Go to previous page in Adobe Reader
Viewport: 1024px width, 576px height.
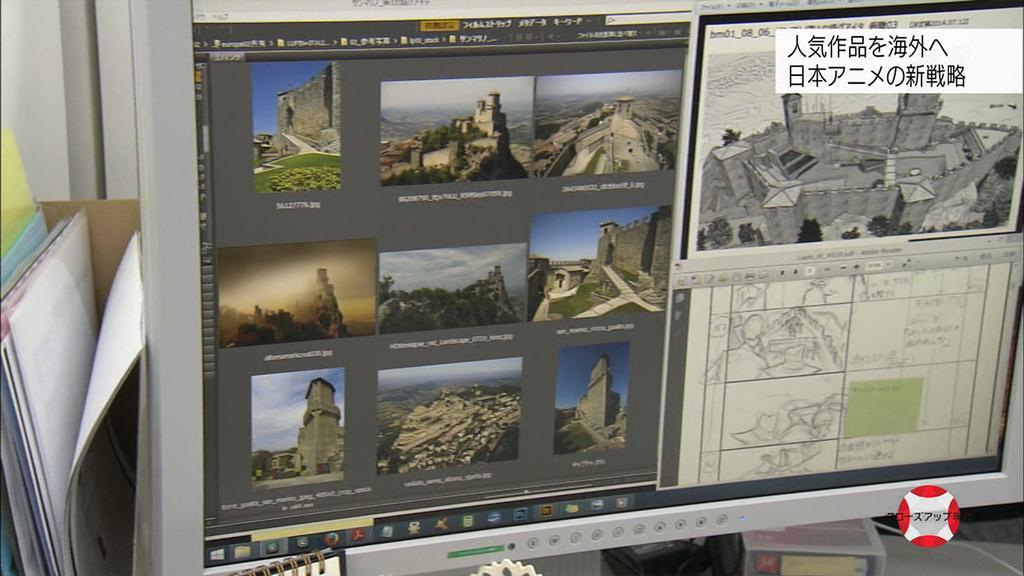(782, 272)
